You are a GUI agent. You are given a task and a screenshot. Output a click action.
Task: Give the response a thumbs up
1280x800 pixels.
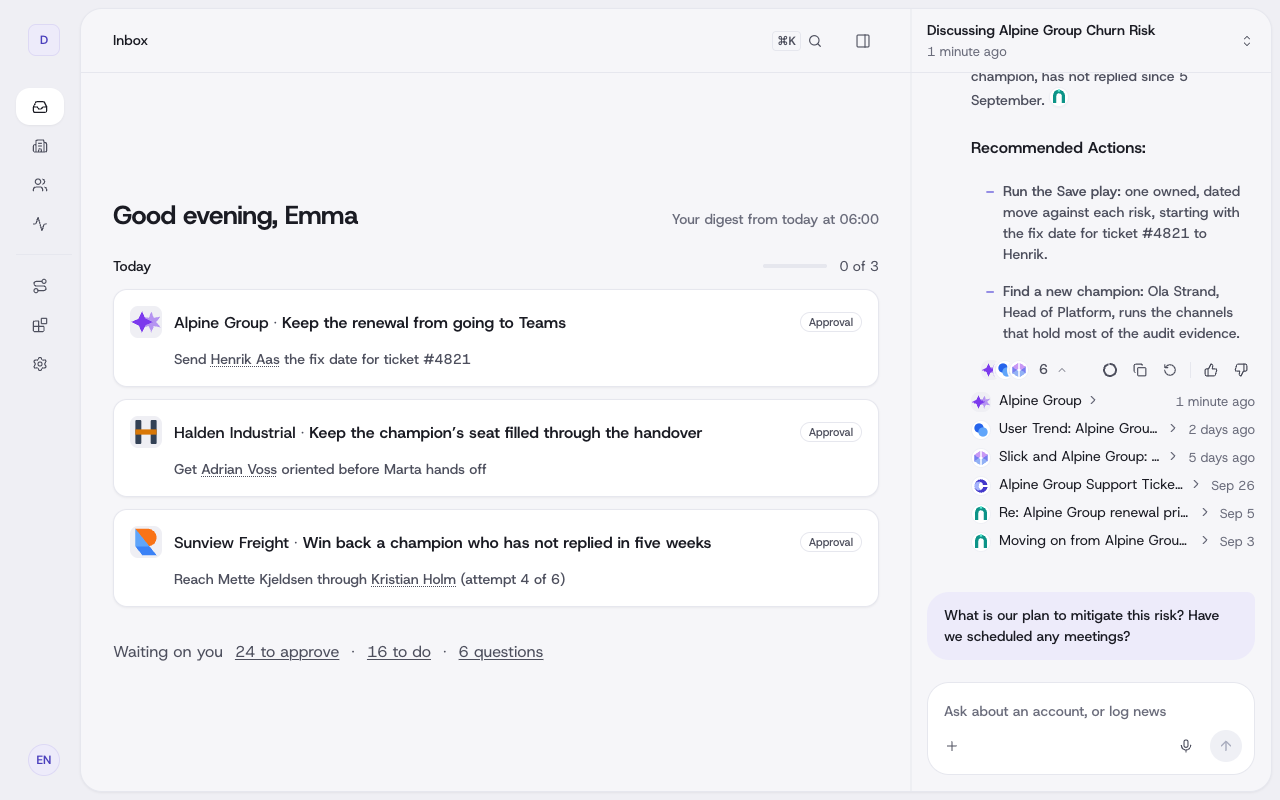point(1211,370)
